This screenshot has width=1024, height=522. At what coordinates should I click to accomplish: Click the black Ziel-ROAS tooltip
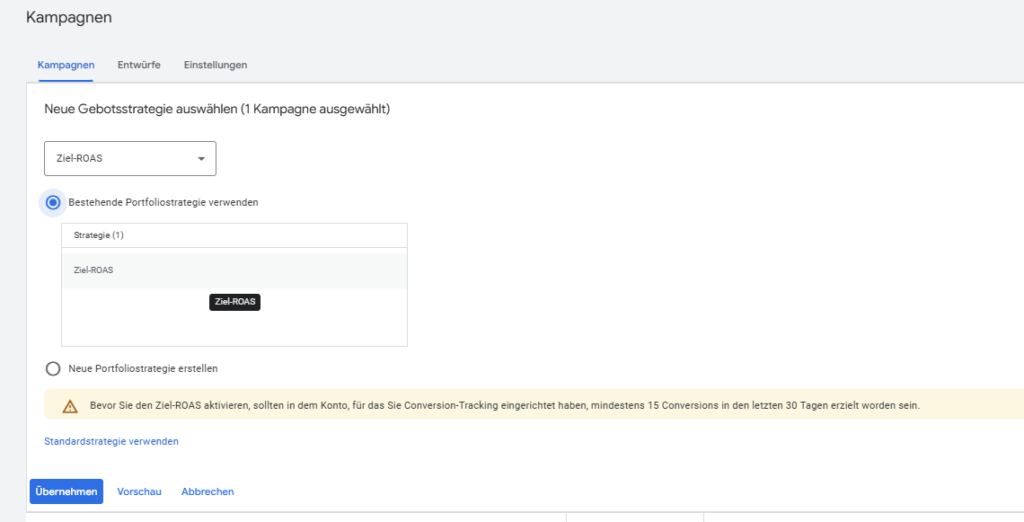point(237,302)
